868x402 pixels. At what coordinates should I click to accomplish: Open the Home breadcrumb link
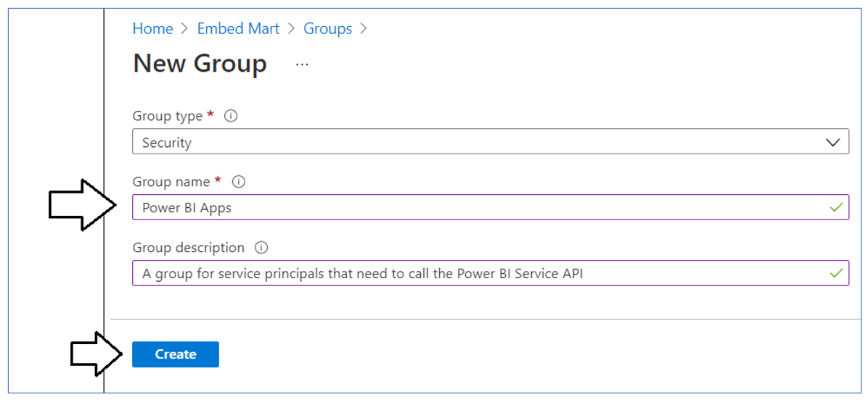point(153,29)
